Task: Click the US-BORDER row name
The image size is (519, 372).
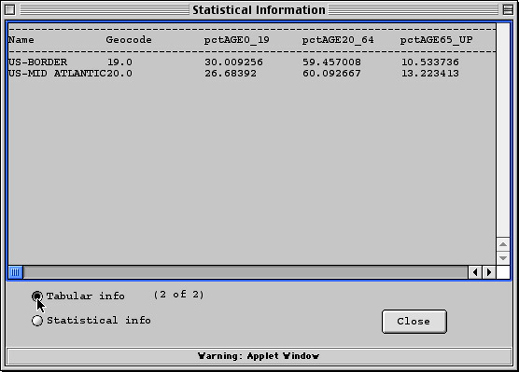Action: click(38, 62)
